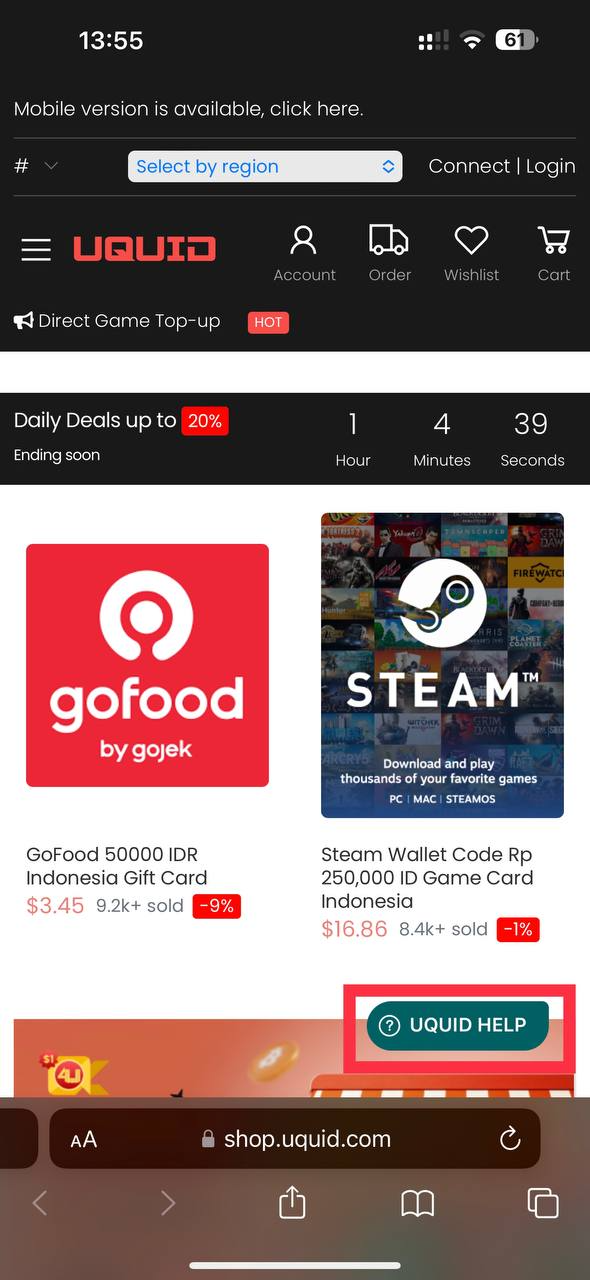590x1280 pixels.
Task: Tap the Safari share icon
Action: (x=292, y=1202)
